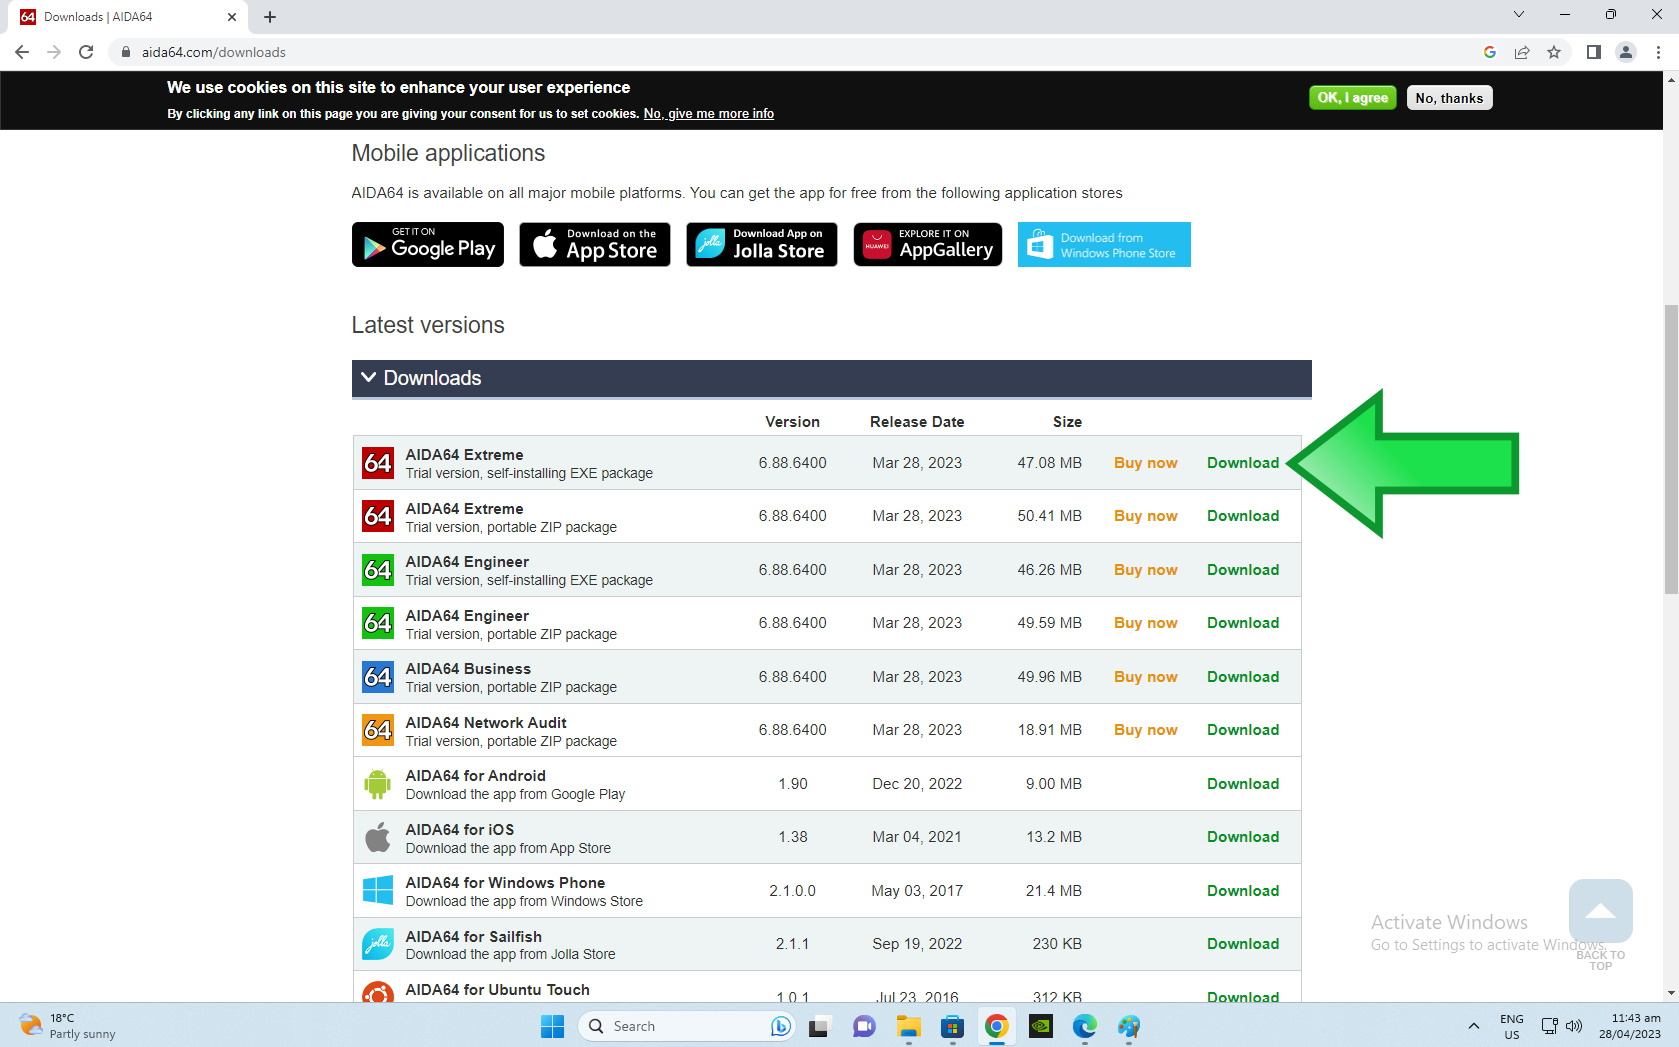1679x1047 pixels.
Task: Download AIDA64 Network Audit ZIP
Action: [x=1243, y=730]
